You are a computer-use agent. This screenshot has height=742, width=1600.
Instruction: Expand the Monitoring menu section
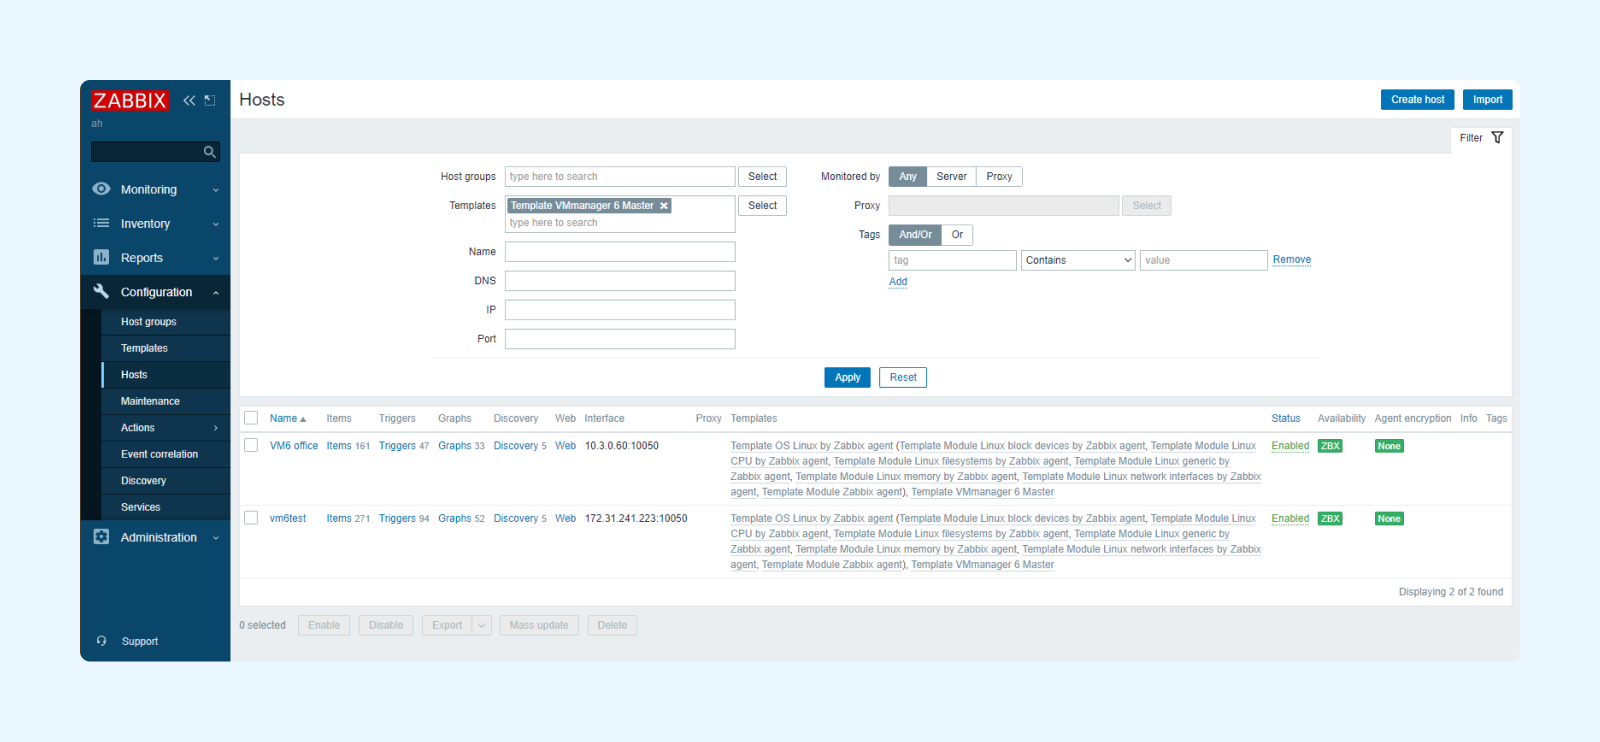pos(155,190)
